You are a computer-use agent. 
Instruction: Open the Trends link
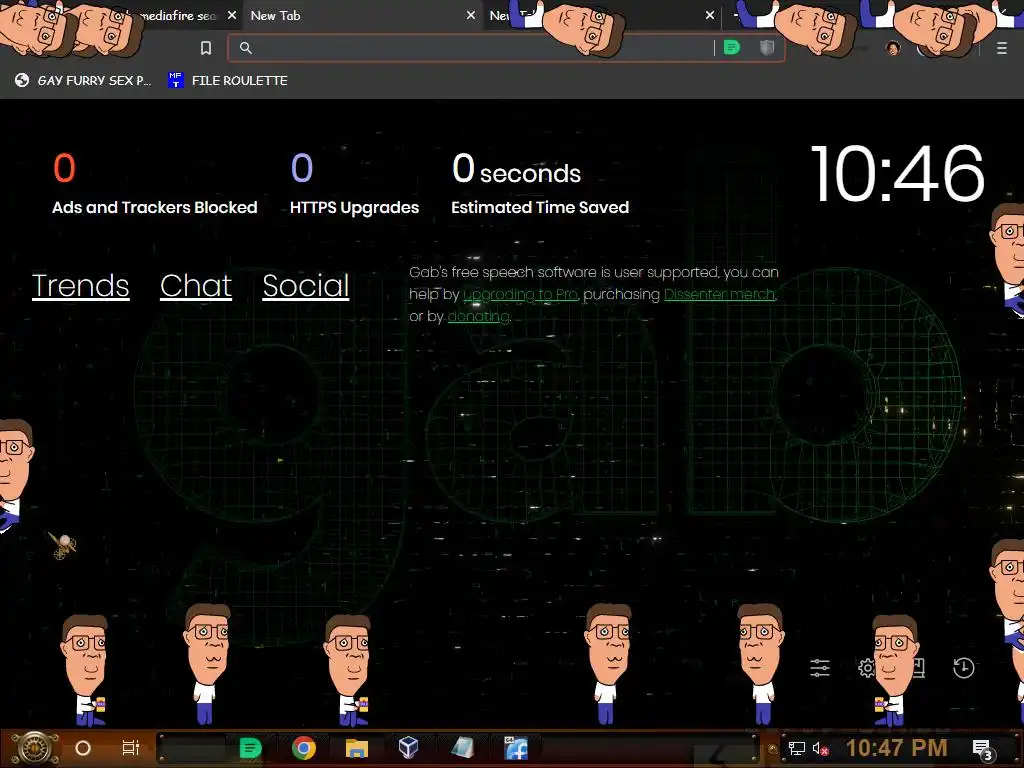[80, 285]
